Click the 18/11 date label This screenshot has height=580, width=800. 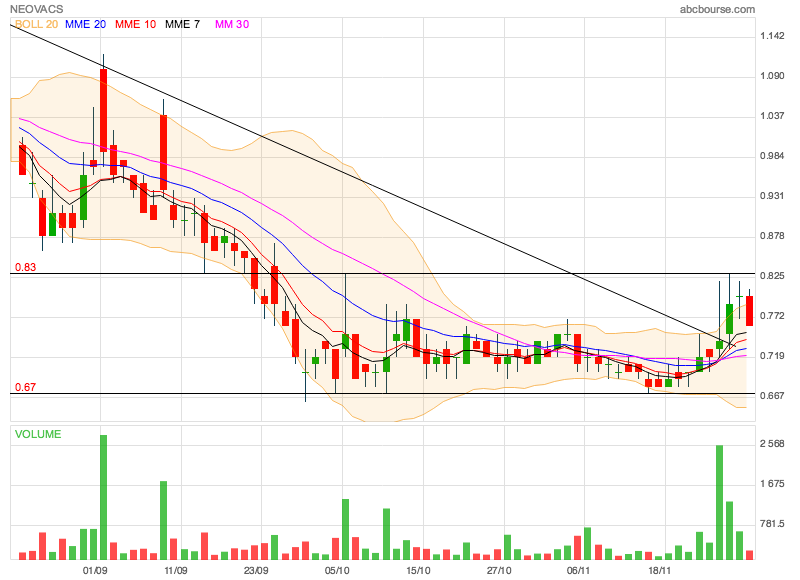pyautogui.click(x=660, y=570)
